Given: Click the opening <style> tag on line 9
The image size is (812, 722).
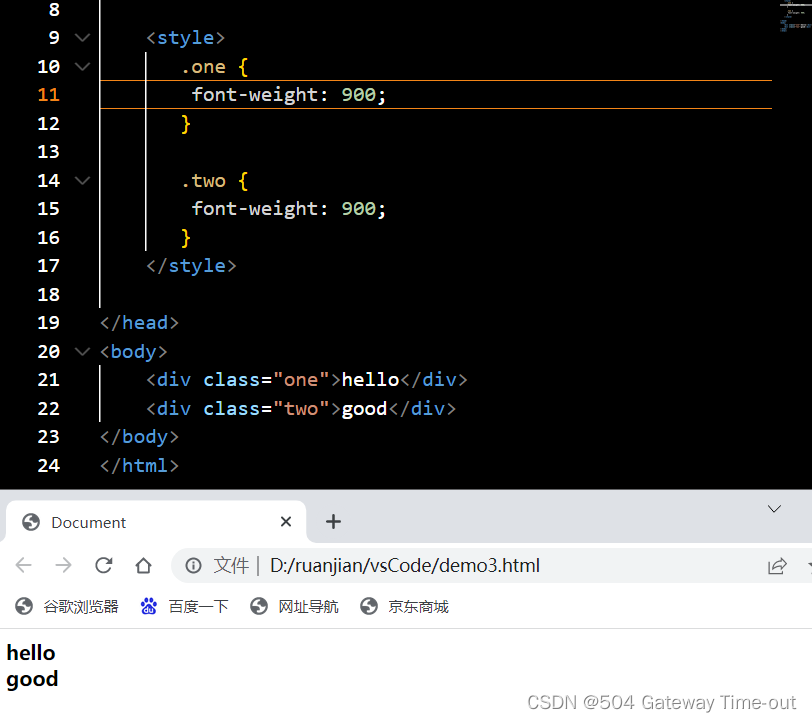Looking at the screenshot, I should pyautogui.click(x=185, y=38).
